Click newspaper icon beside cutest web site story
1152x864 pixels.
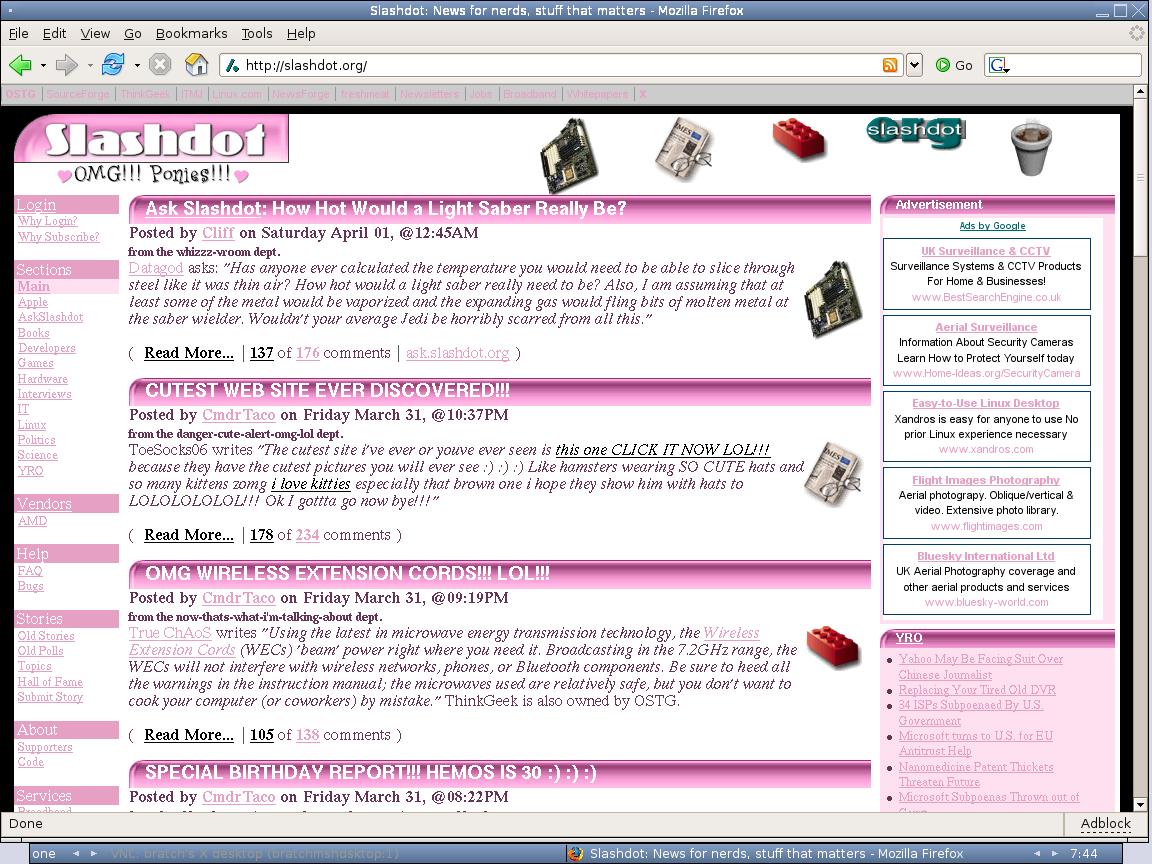(833, 474)
